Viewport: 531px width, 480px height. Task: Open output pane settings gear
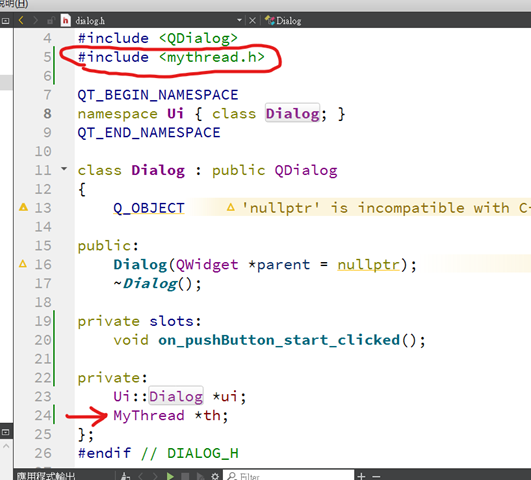tap(215, 476)
